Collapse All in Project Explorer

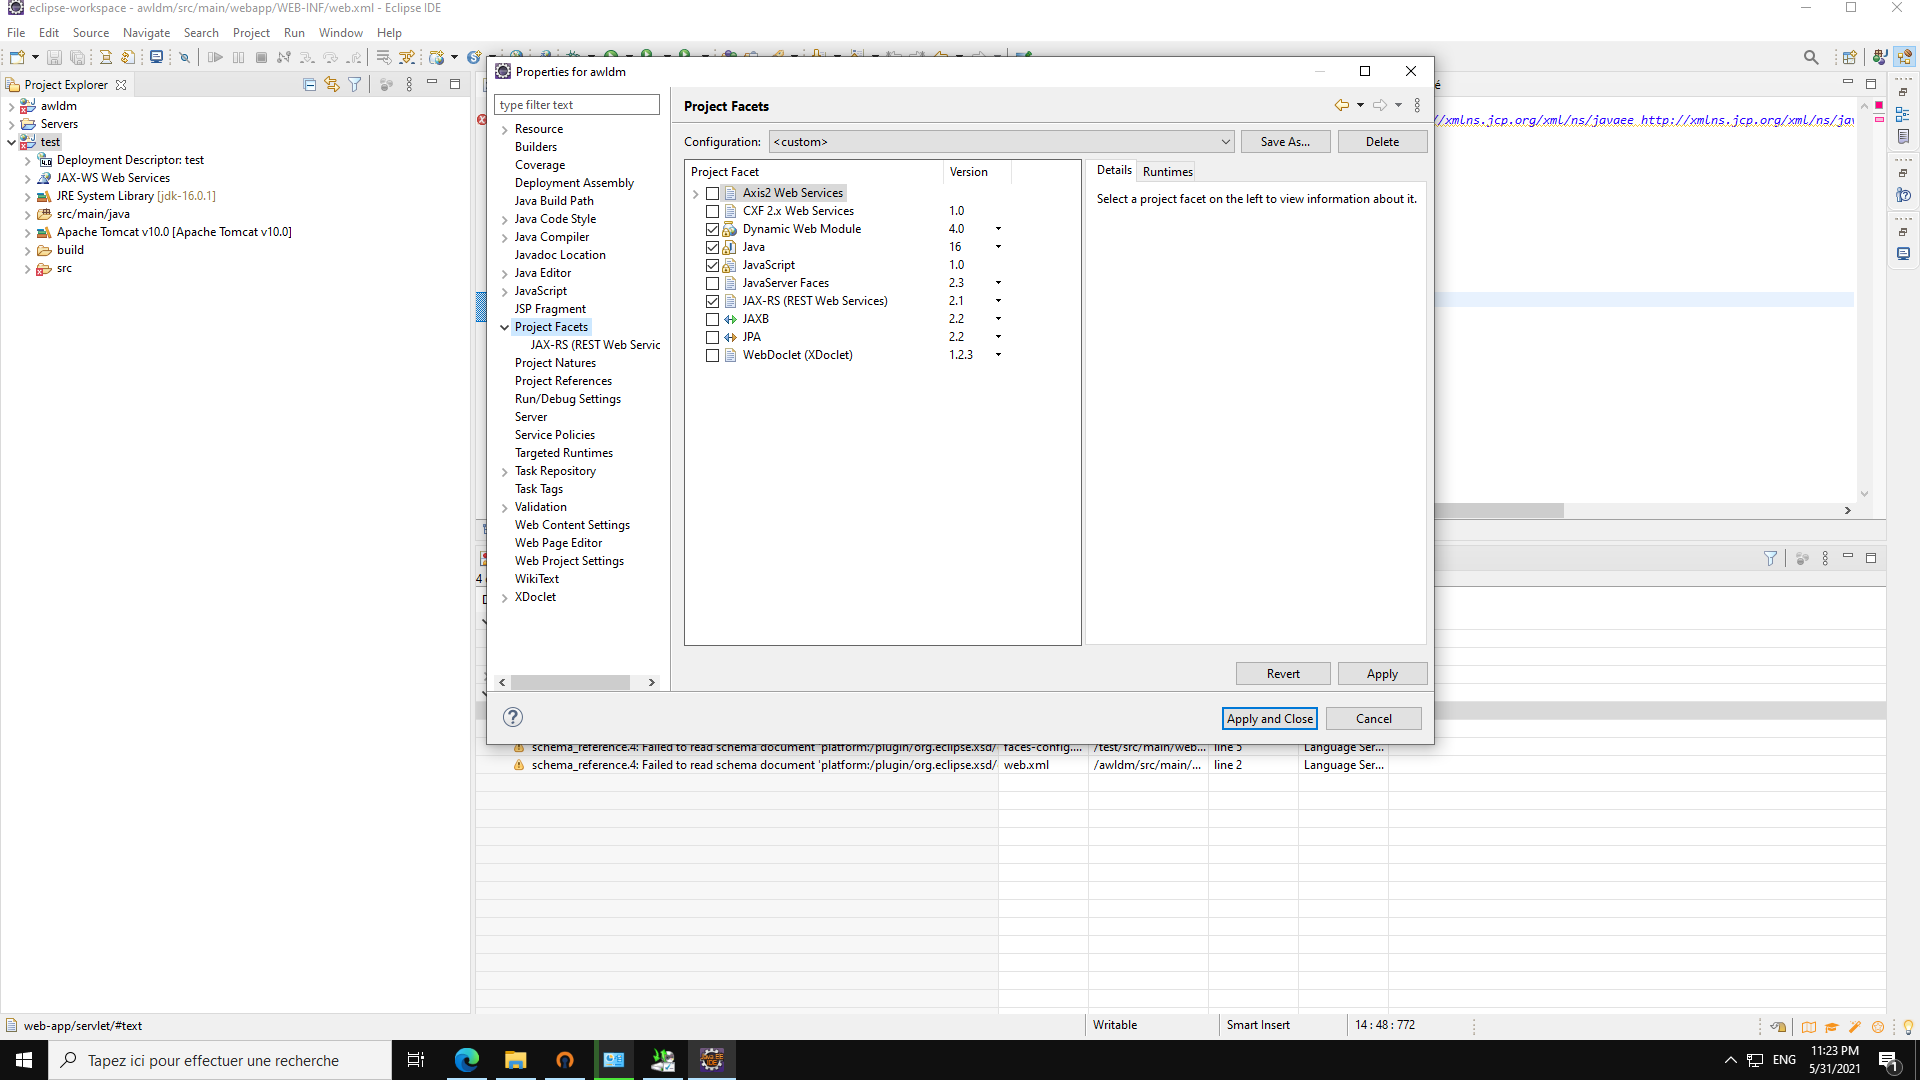(309, 85)
